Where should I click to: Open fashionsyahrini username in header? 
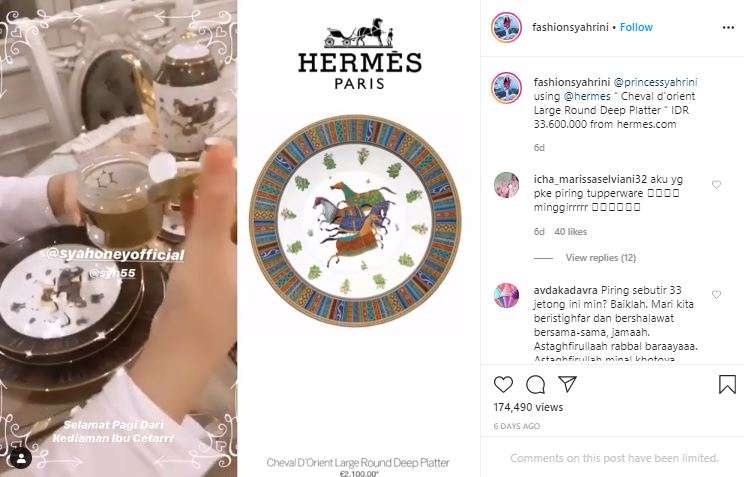point(570,27)
